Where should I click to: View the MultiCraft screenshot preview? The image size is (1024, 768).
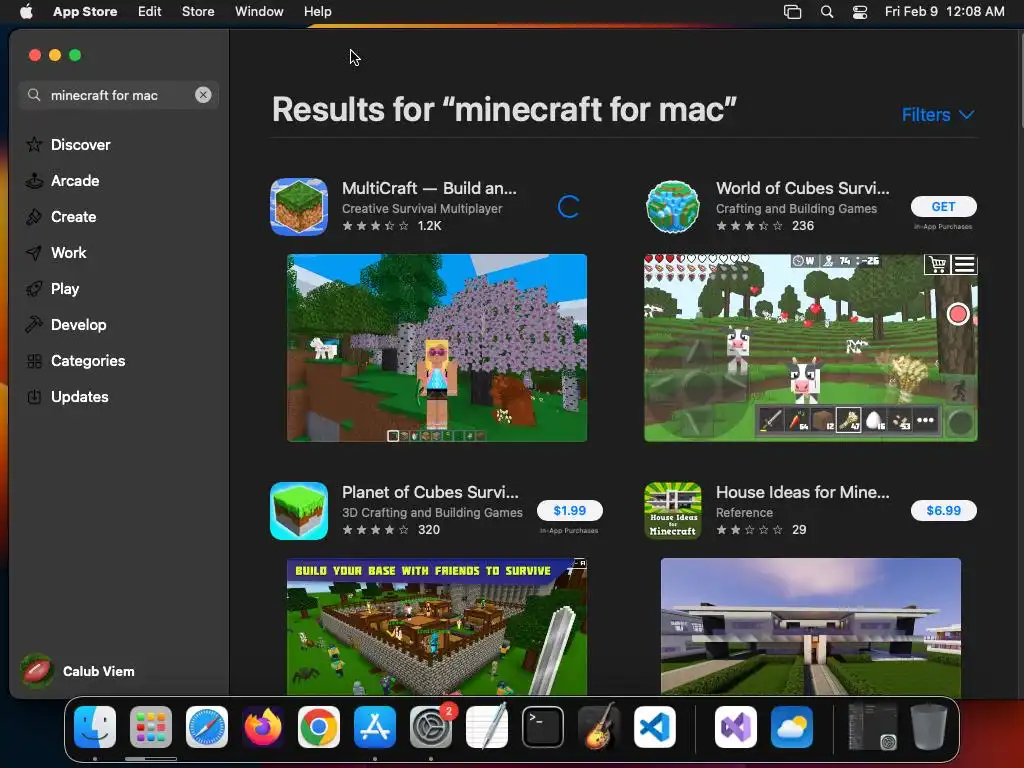[x=437, y=348]
